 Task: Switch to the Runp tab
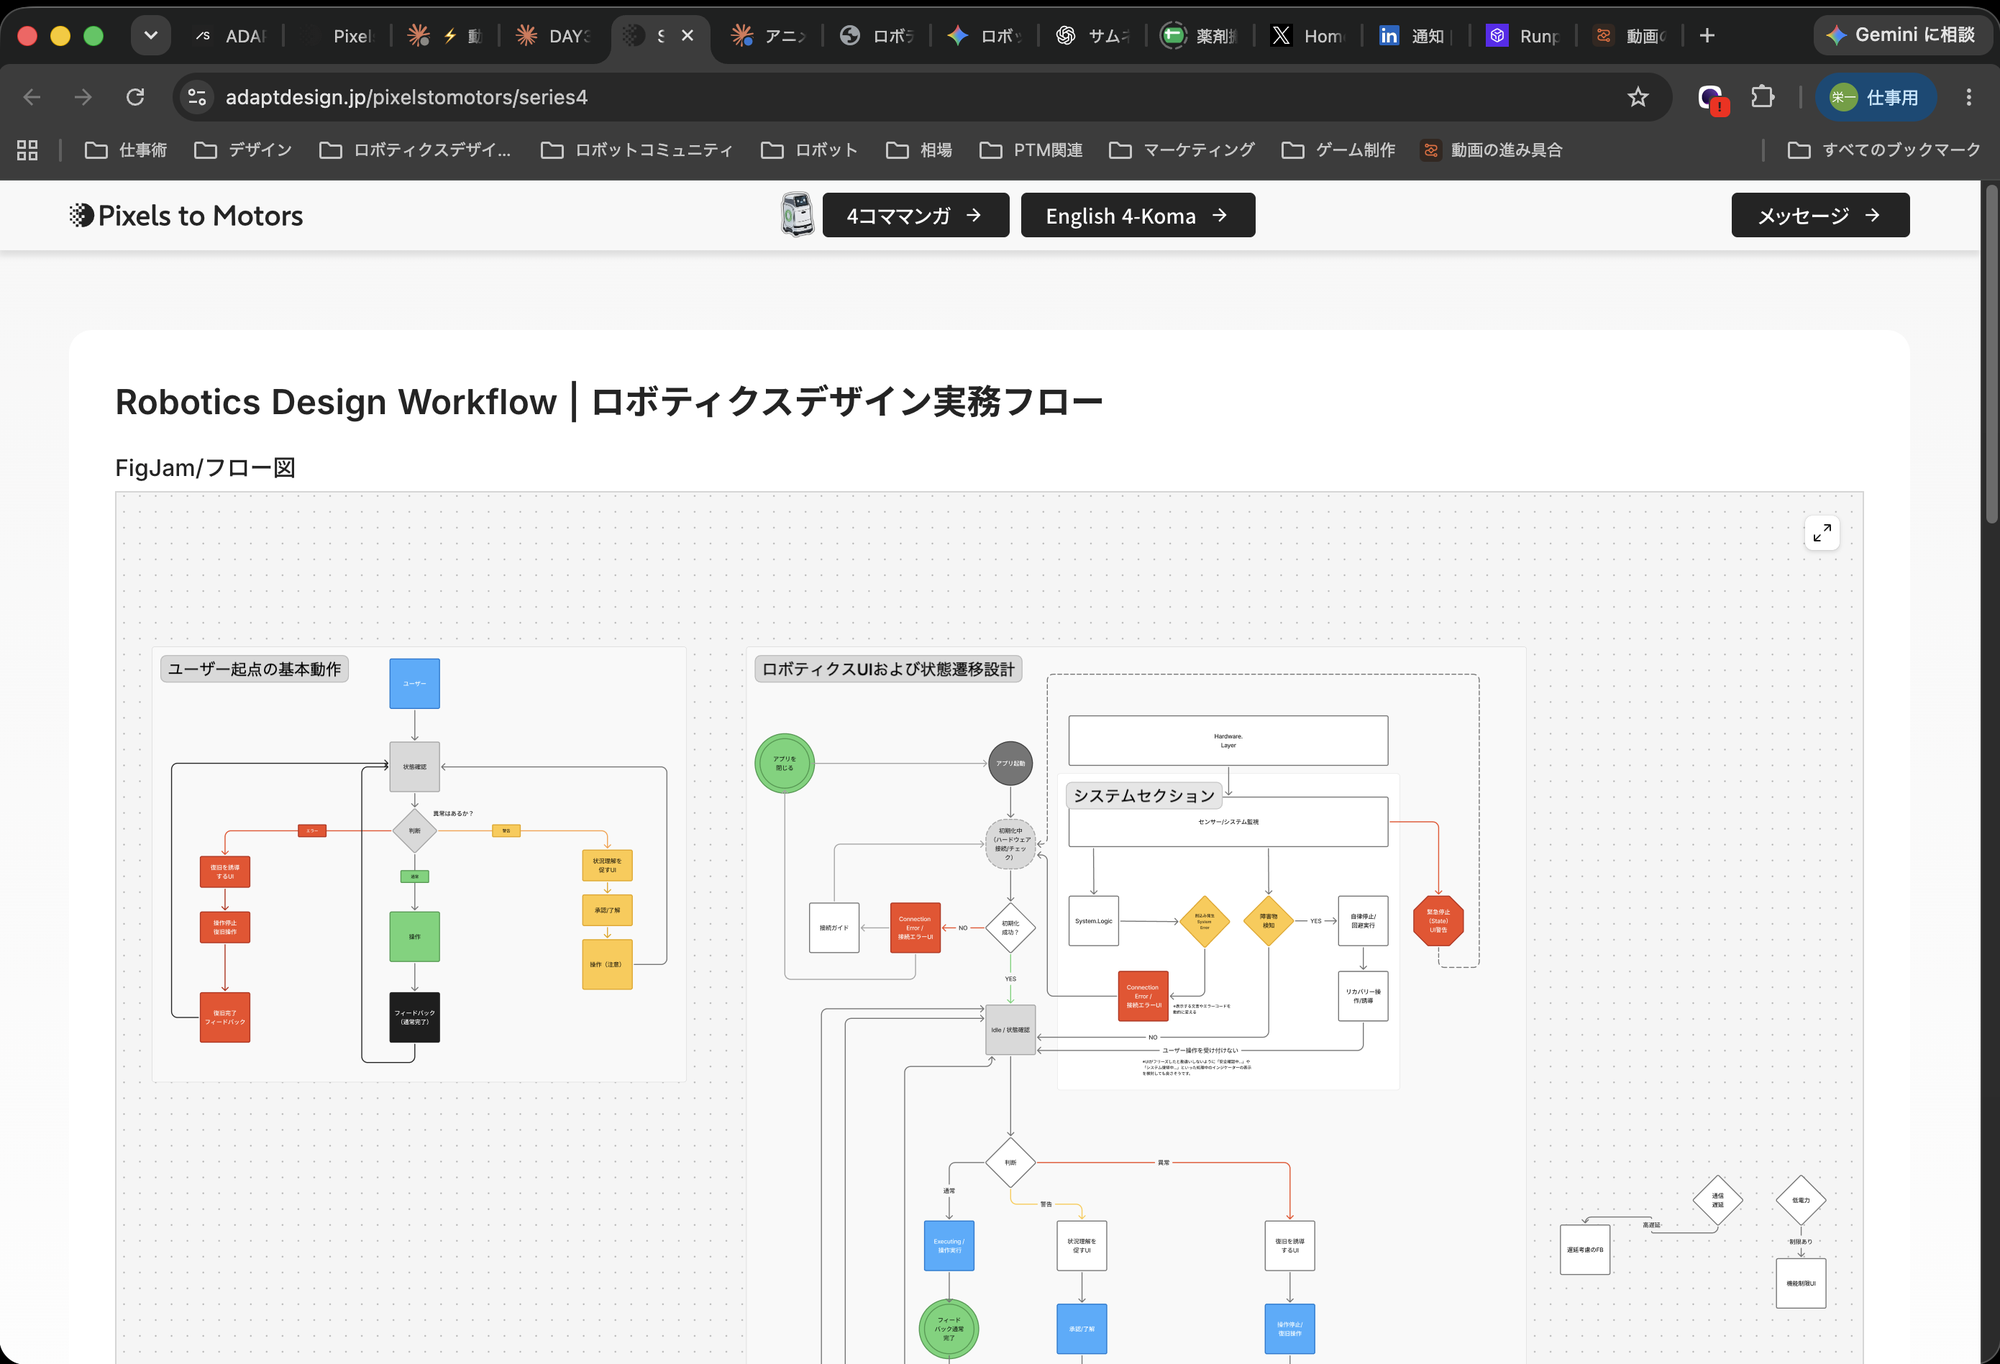[1523, 36]
